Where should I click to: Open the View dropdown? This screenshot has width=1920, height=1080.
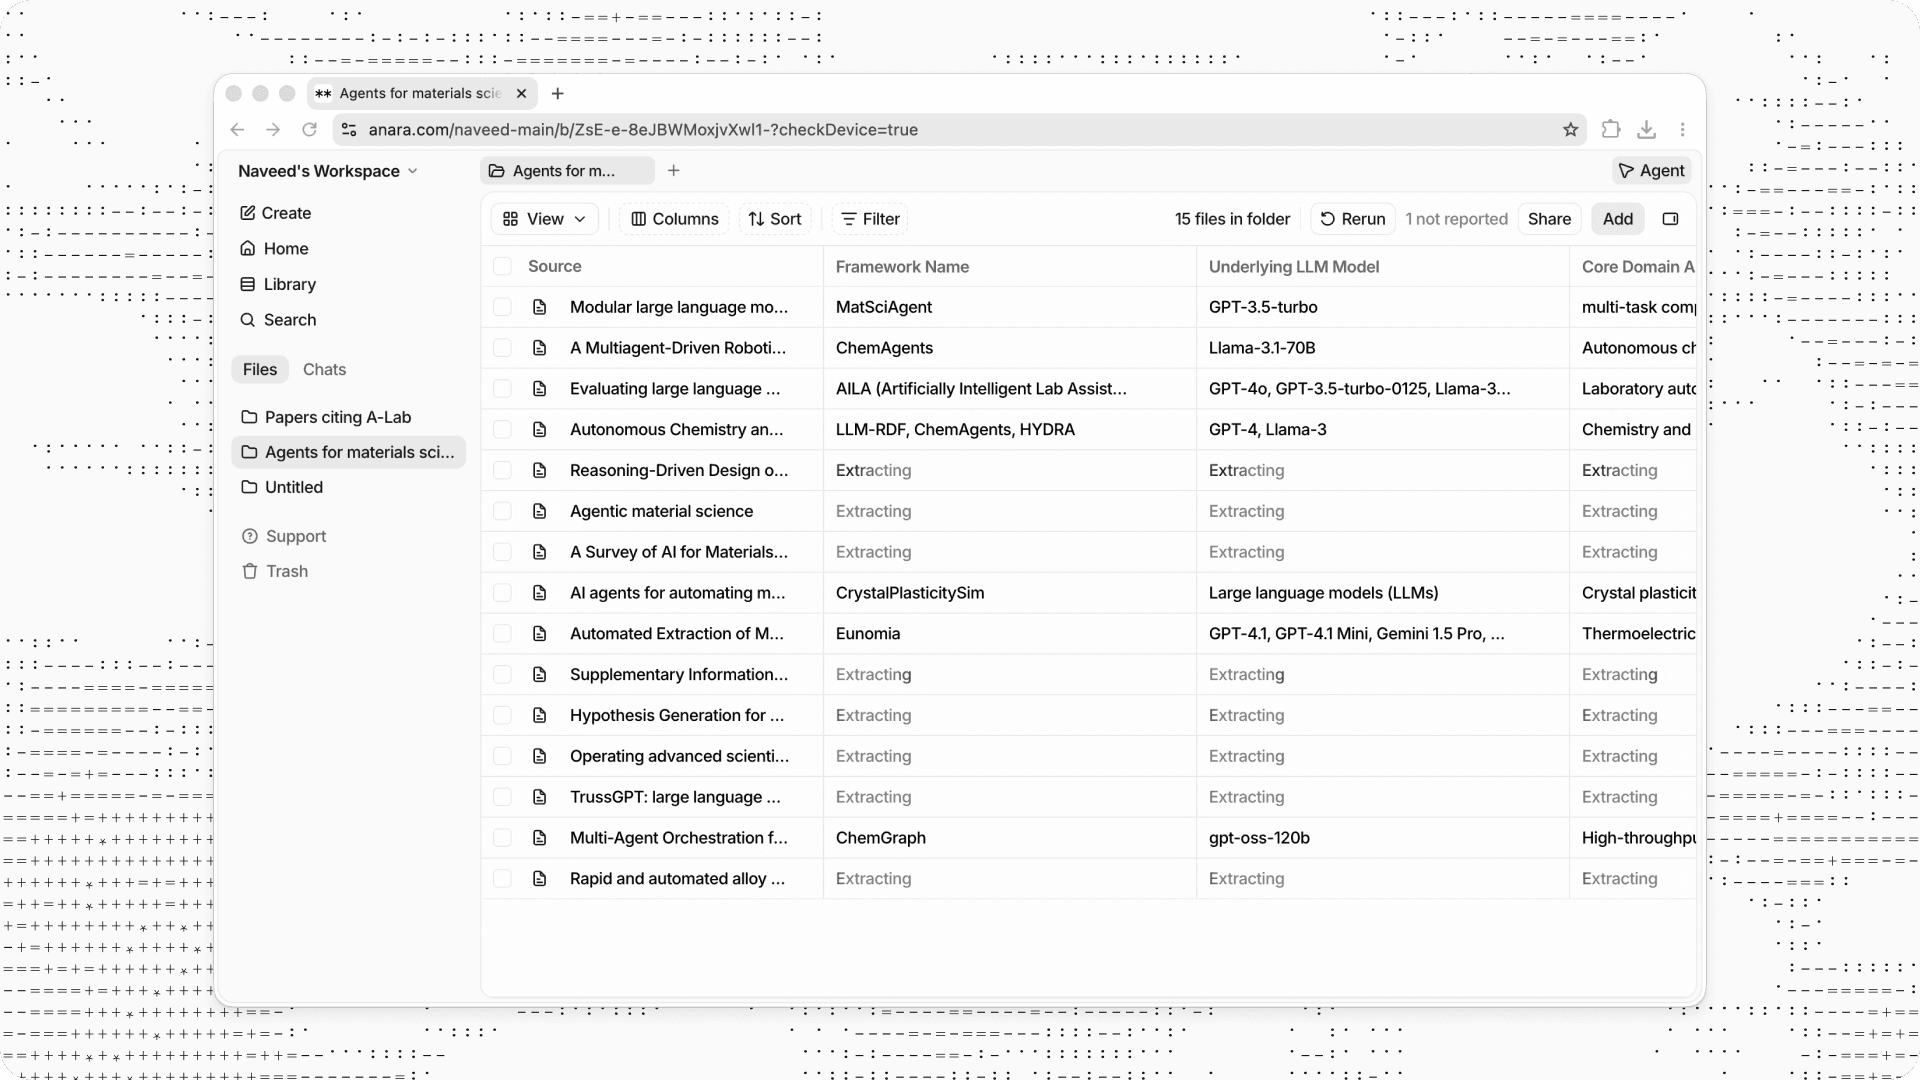tap(544, 219)
